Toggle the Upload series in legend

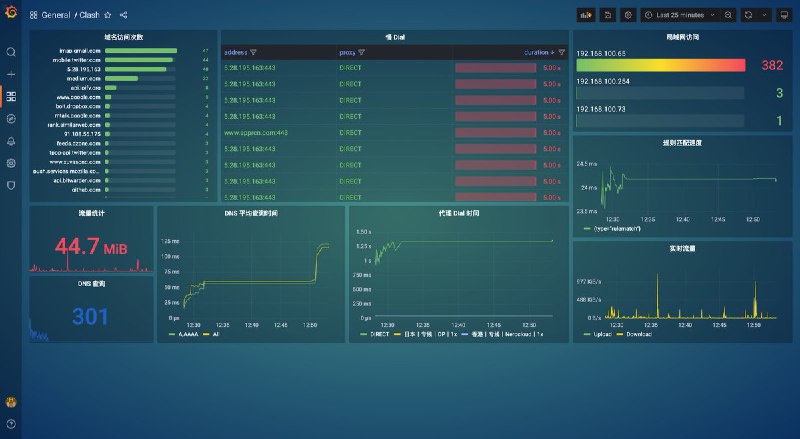click(x=600, y=334)
